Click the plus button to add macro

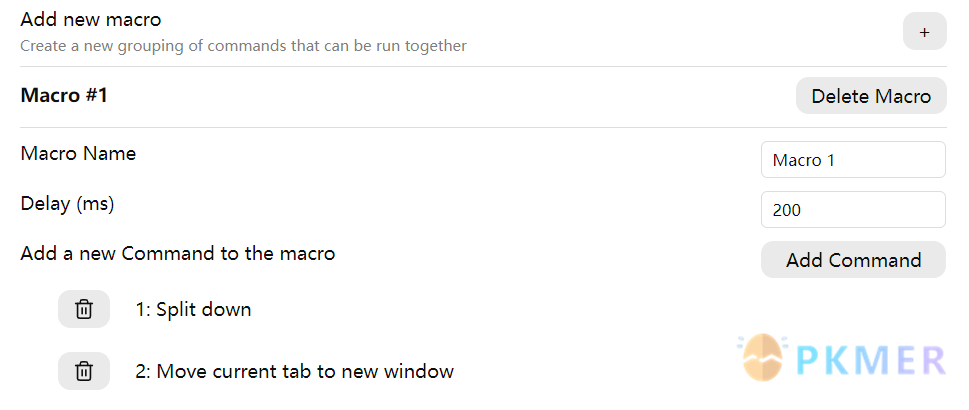click(x=925, y=32)
